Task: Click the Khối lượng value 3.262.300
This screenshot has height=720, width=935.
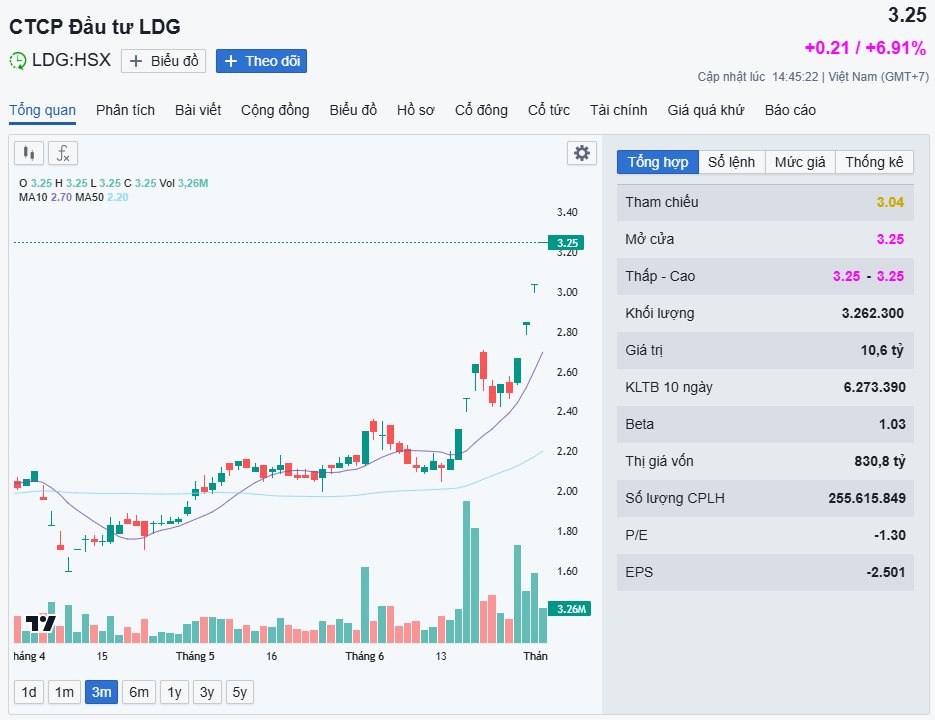Action: point(873,313)
